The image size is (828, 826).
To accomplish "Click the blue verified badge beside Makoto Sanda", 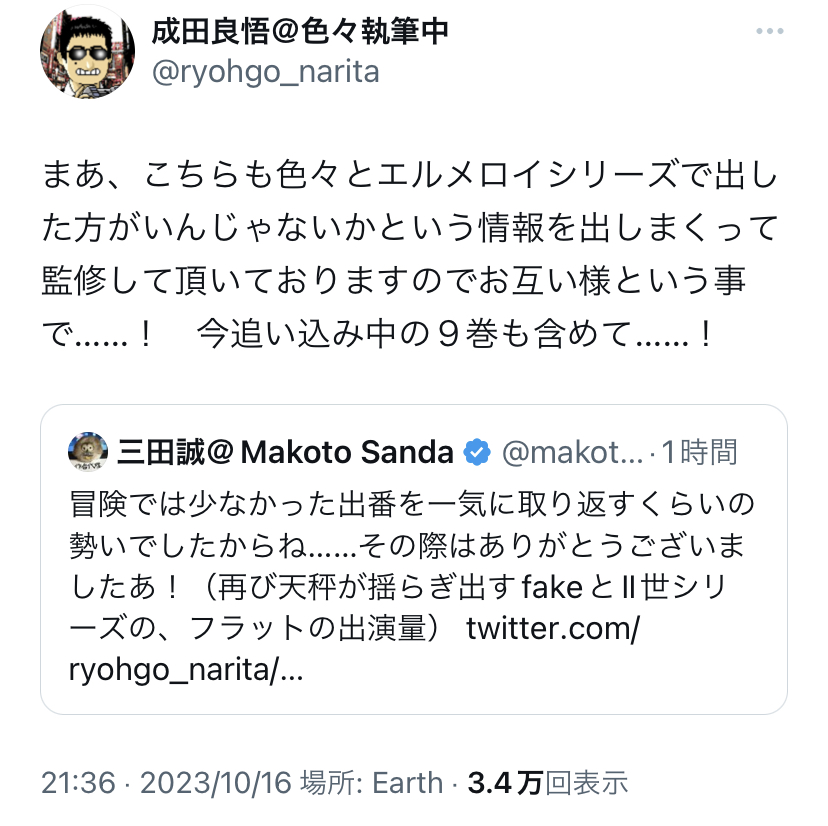I will (478, 452).
